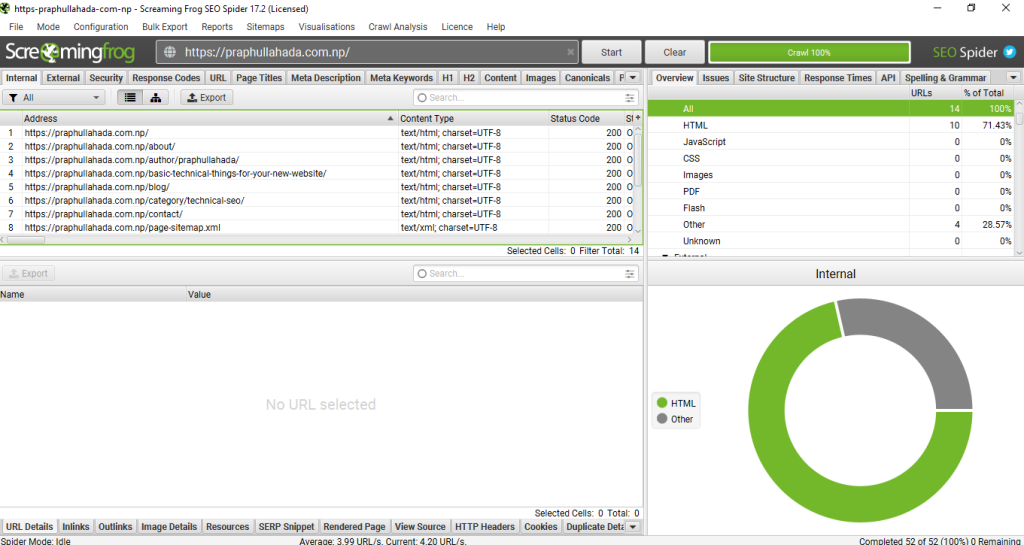Viewport: 1024px width, 545px height.
Task: Open search options in lower panel search box
Action: [x=630, y=273]
